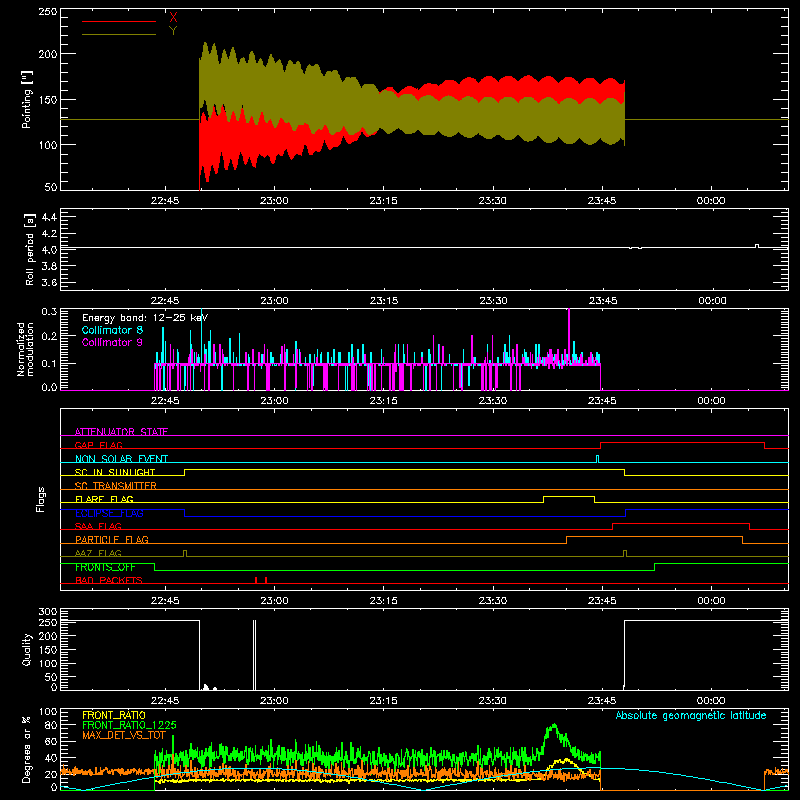Click the 'Energy band: 12-25 keV' annotation
The height and width of the screenshot is (800, 800).
(145, 318)
